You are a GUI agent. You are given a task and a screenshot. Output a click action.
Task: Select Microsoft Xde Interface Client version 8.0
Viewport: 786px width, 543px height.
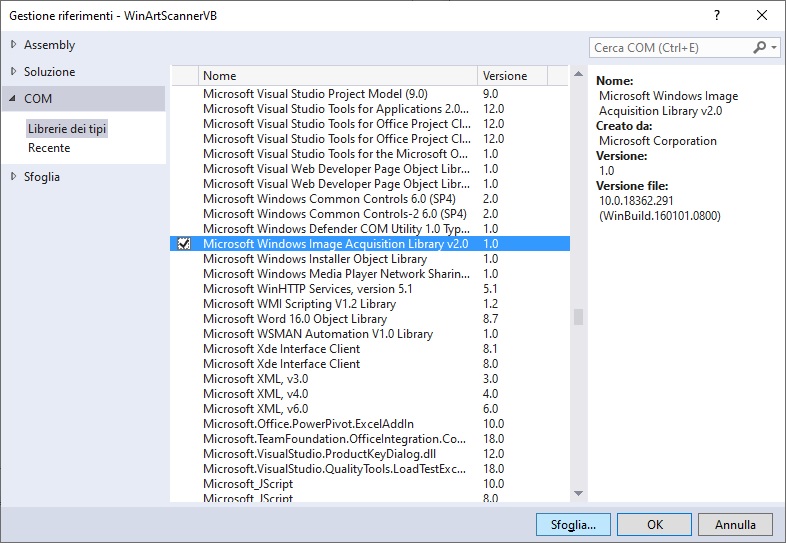tap(370, 364)
